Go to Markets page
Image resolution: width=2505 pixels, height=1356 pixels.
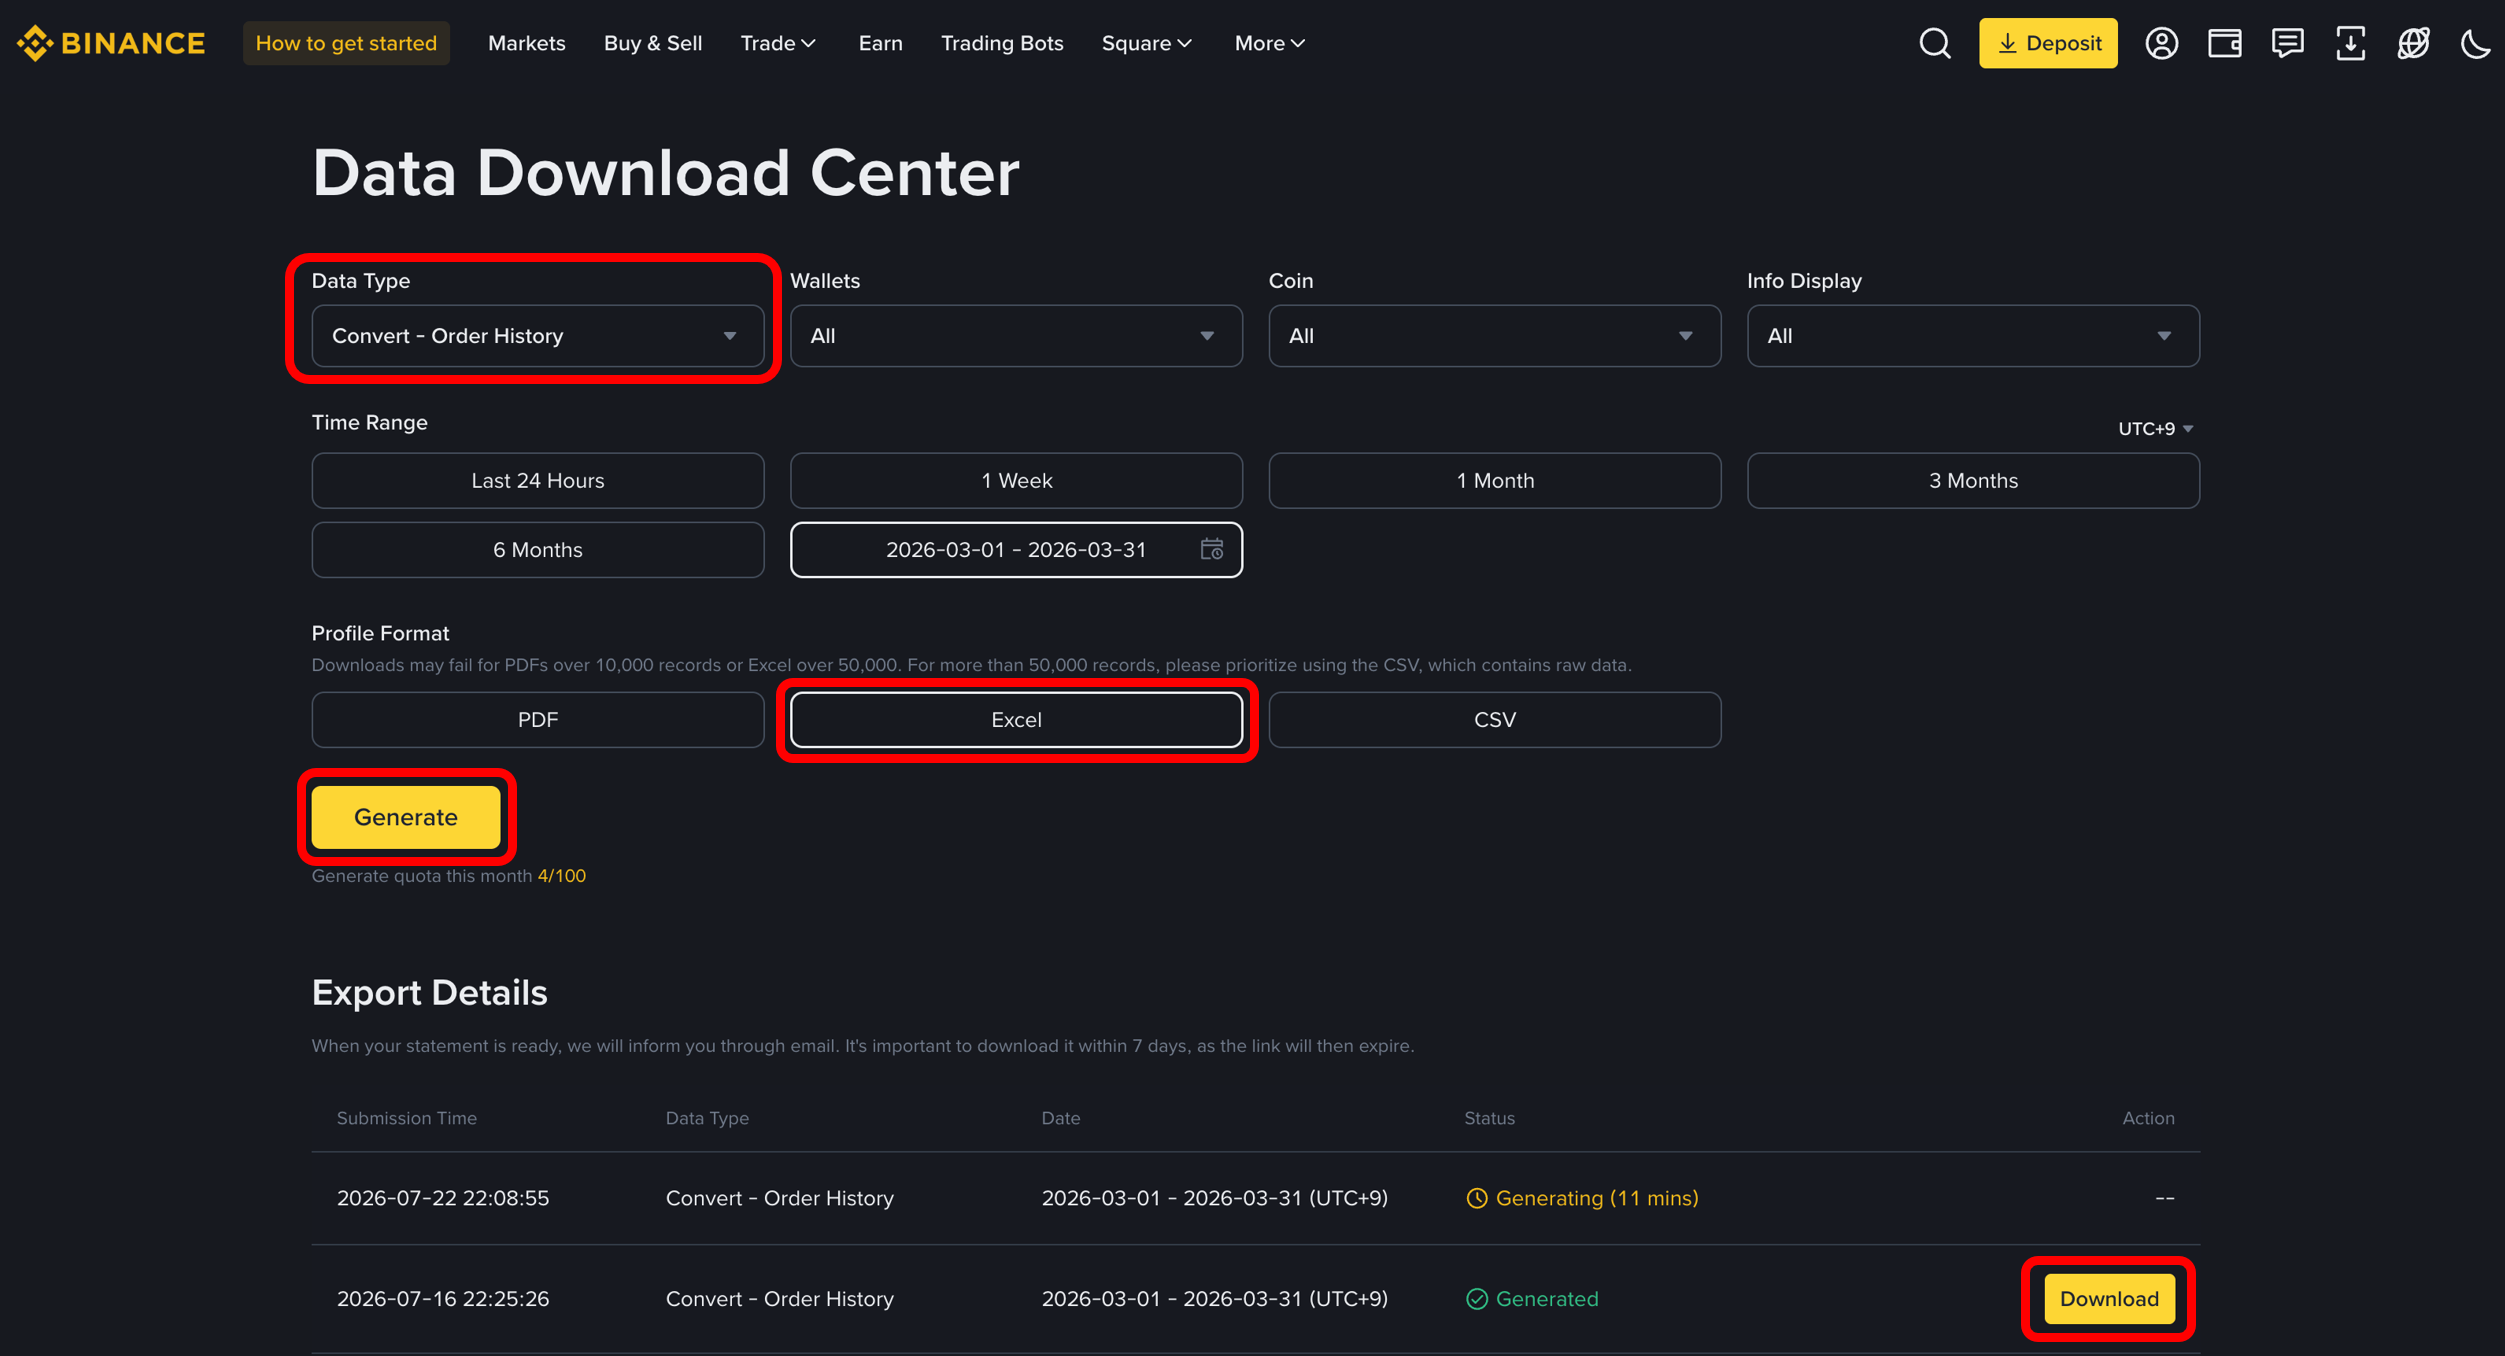[x=526, y=43]
